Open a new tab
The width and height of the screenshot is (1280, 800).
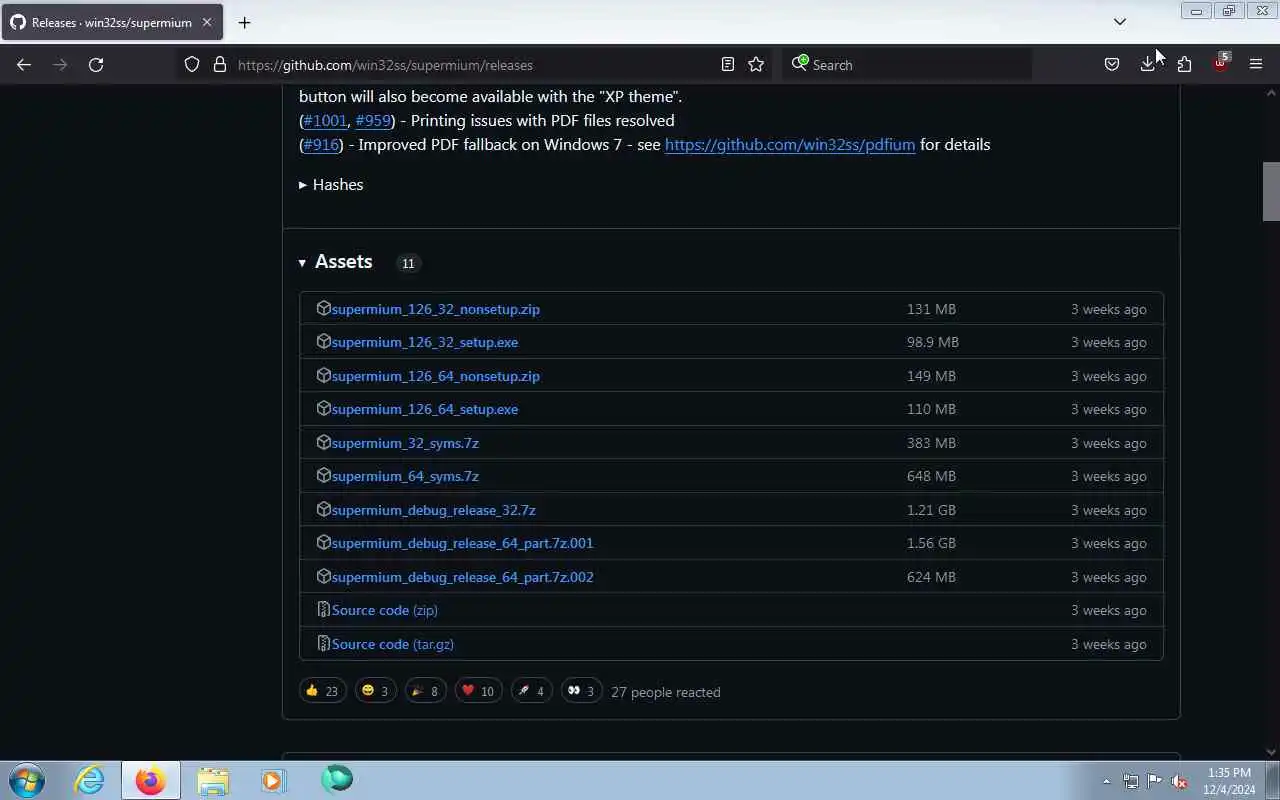tap(244, 22)
